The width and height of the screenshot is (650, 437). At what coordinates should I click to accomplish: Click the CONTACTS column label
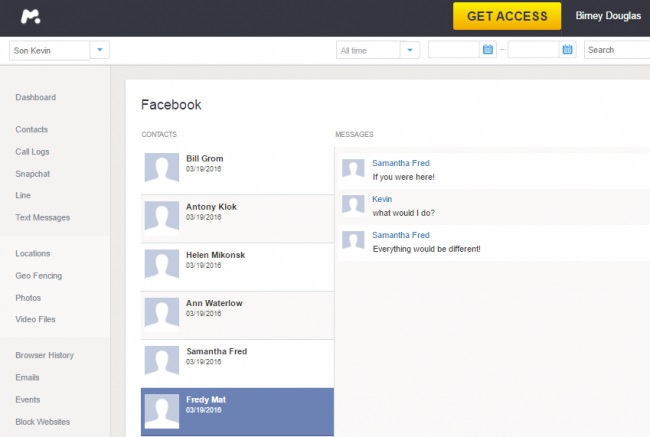159,134
